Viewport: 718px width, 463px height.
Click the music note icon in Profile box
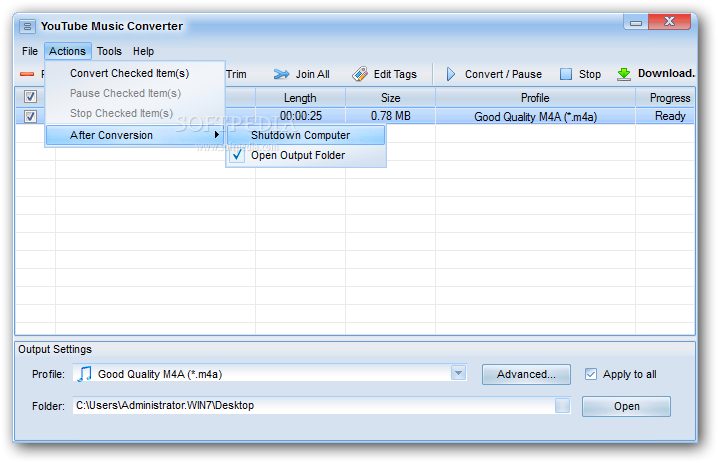(84, 374)
